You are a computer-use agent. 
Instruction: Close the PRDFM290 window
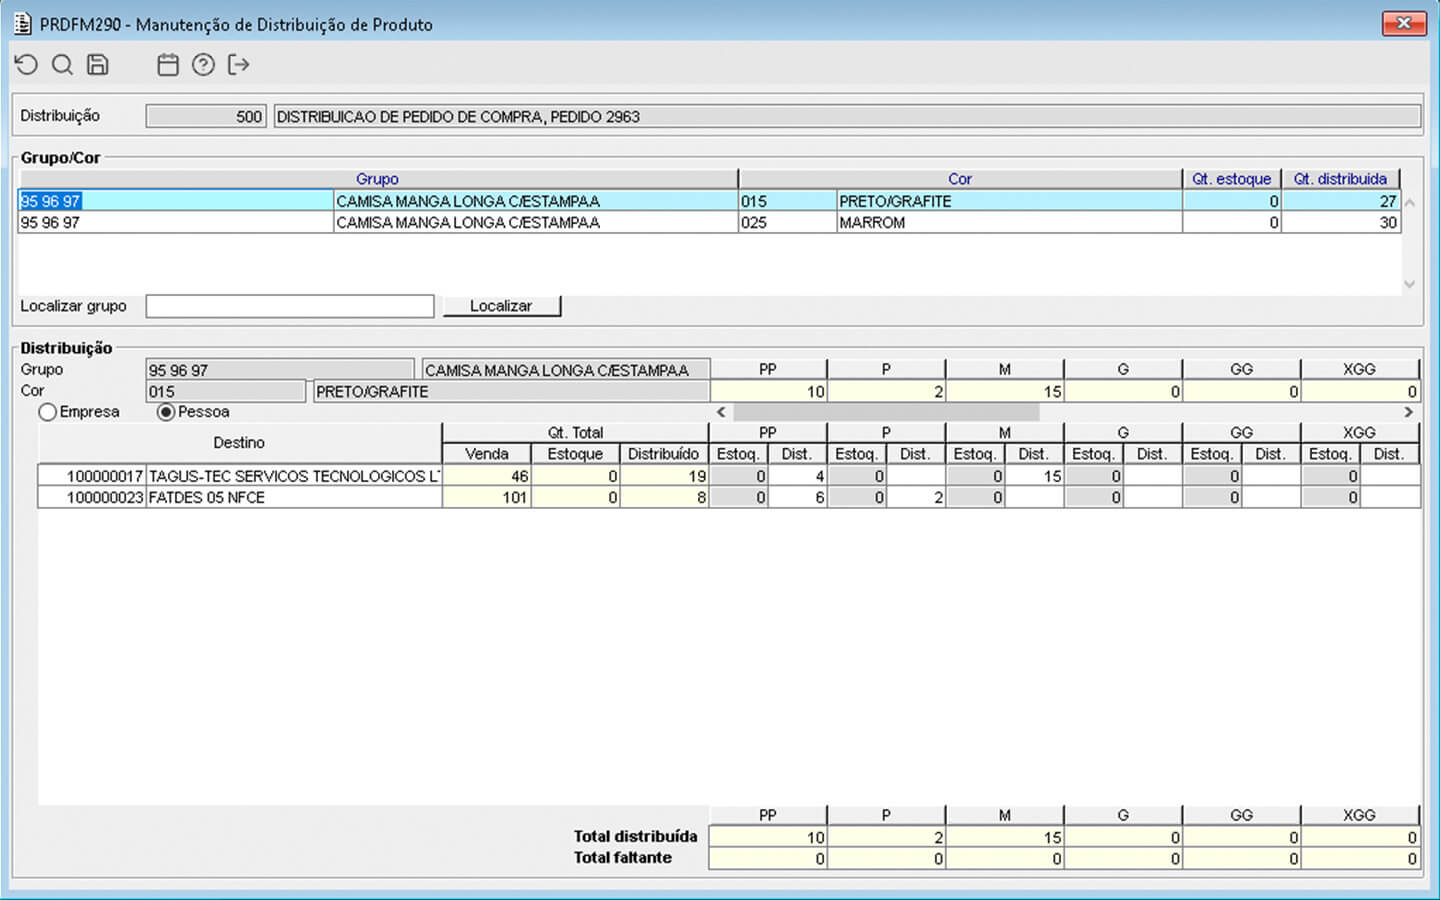point(1403,23)
